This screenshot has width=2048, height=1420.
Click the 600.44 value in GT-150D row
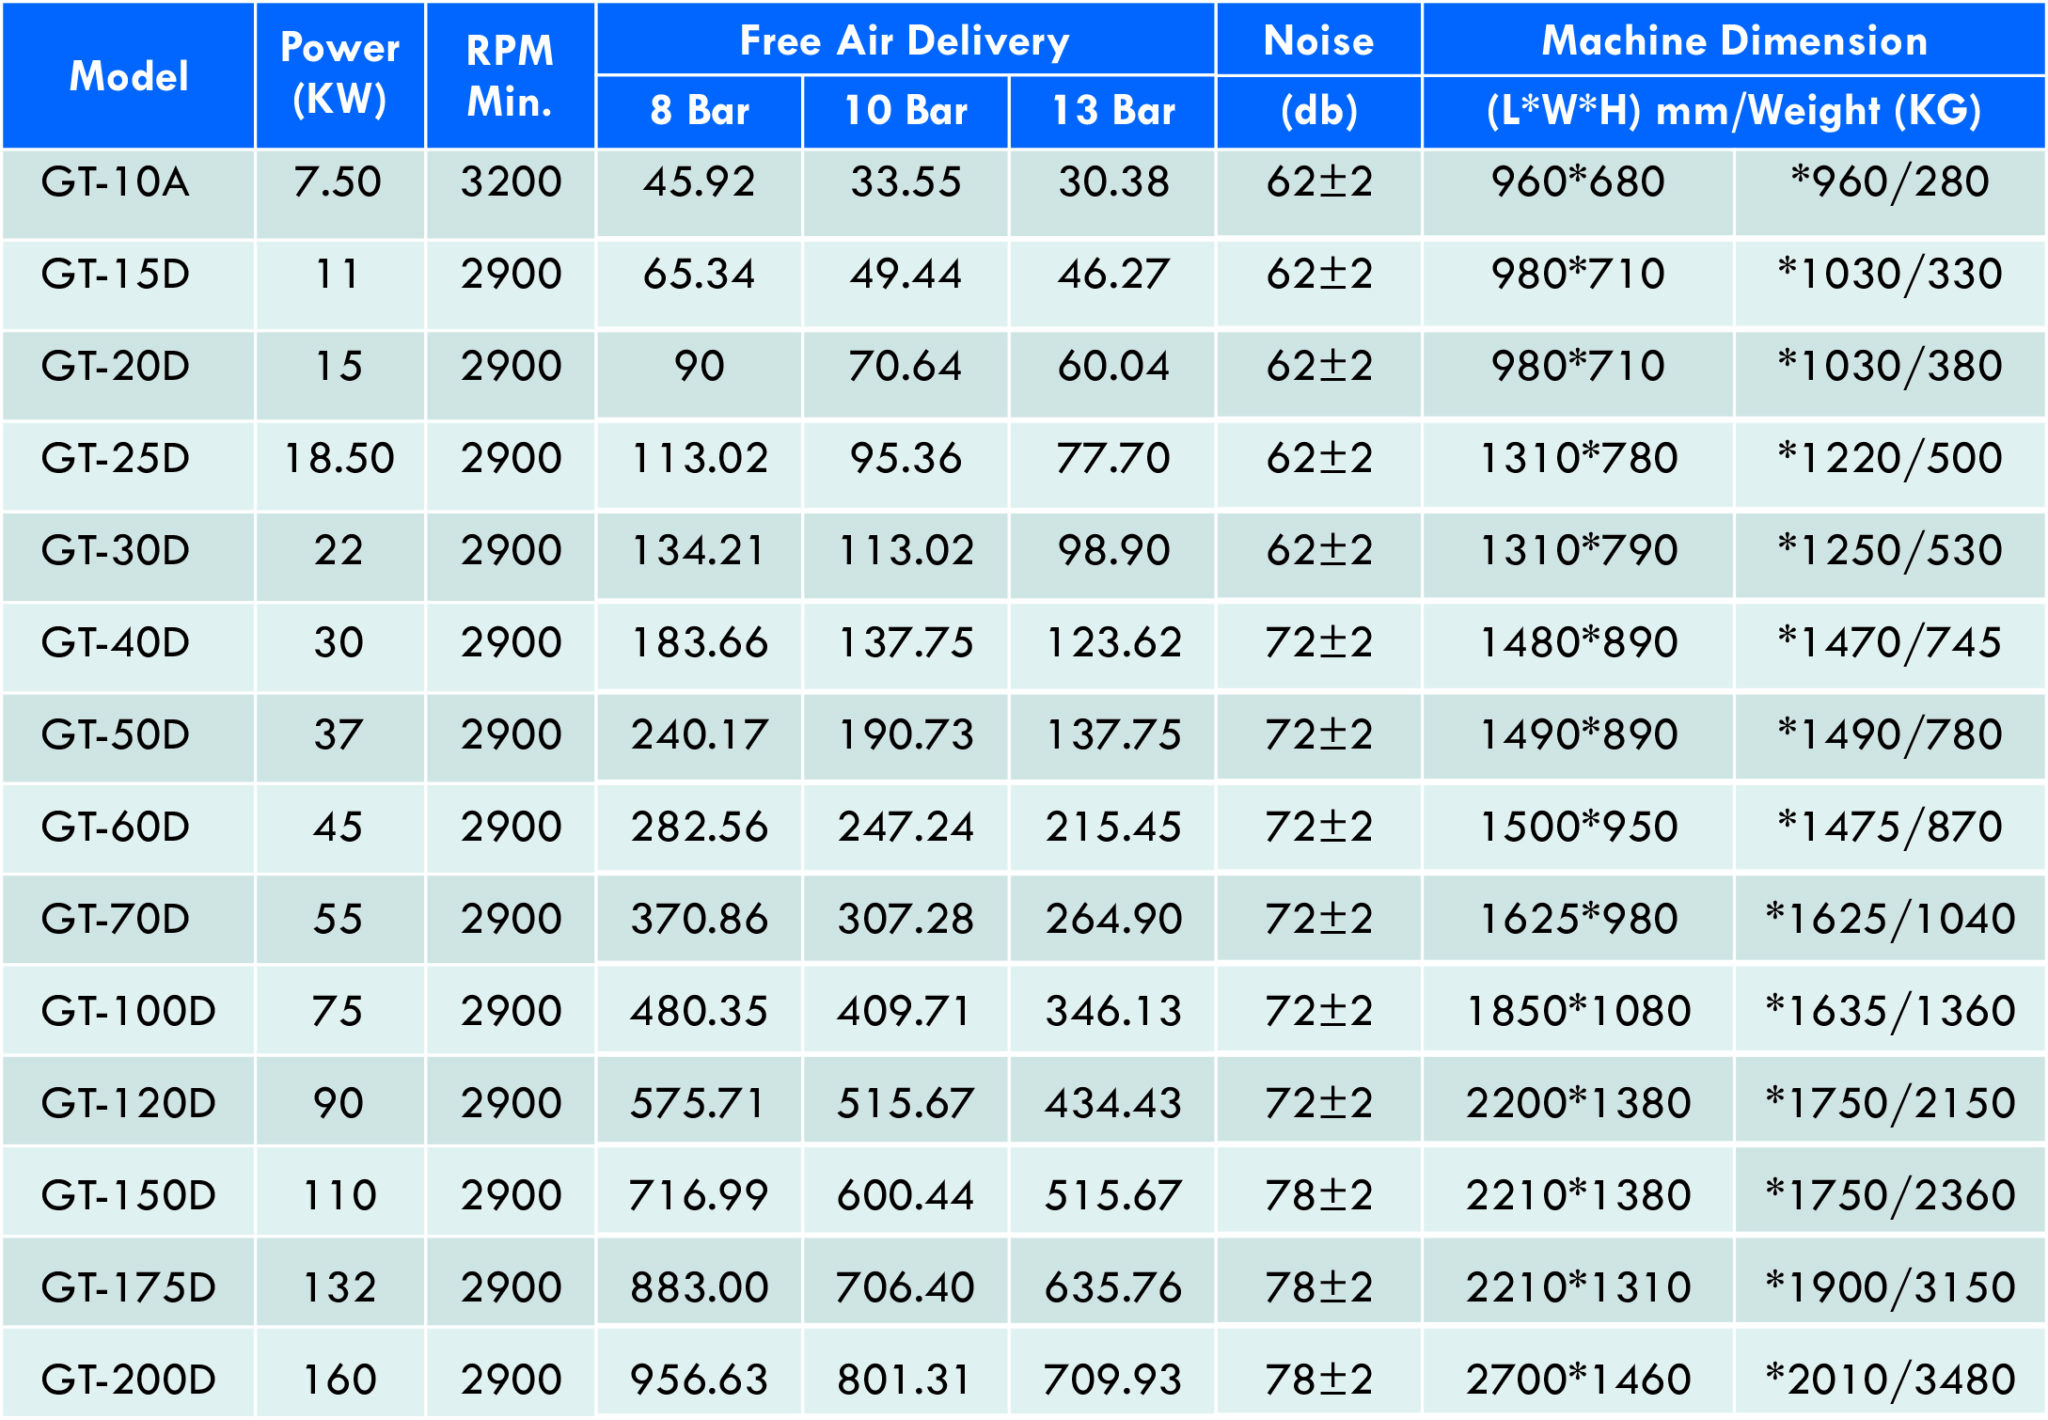pyautogui.click(x=905, y=1195)
